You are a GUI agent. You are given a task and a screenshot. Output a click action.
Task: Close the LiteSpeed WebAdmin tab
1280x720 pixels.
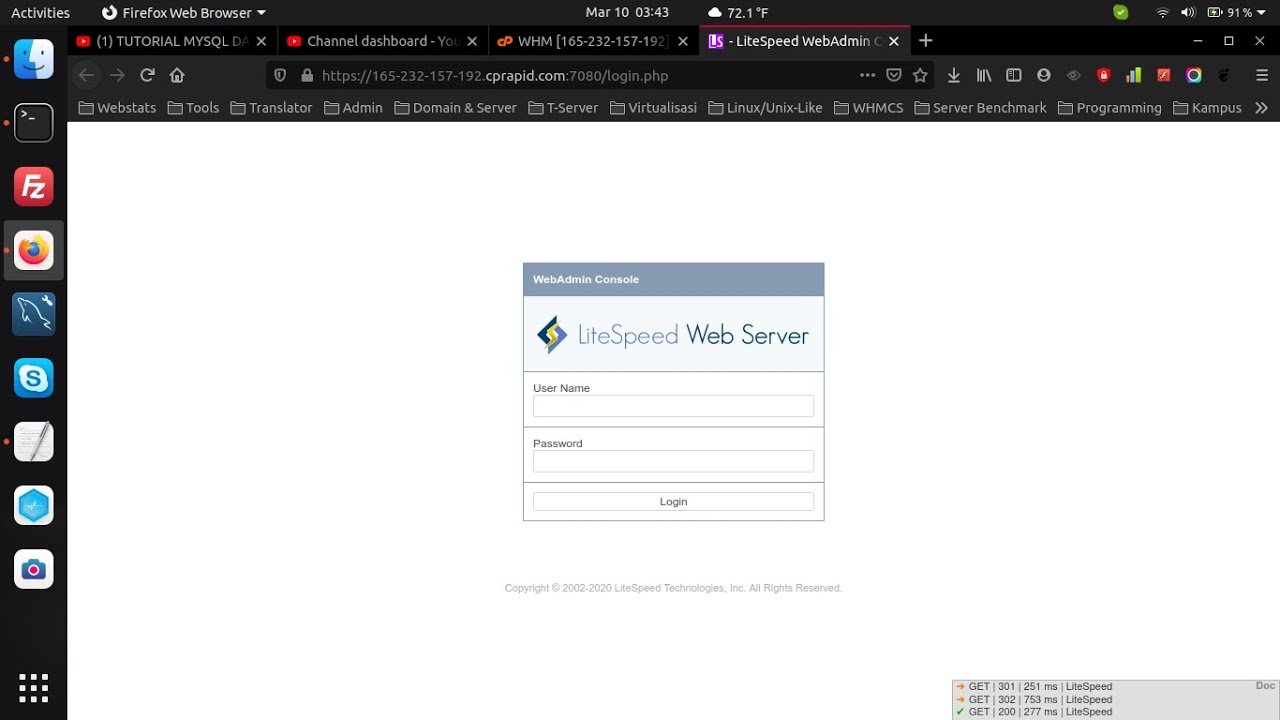[894, 41]
